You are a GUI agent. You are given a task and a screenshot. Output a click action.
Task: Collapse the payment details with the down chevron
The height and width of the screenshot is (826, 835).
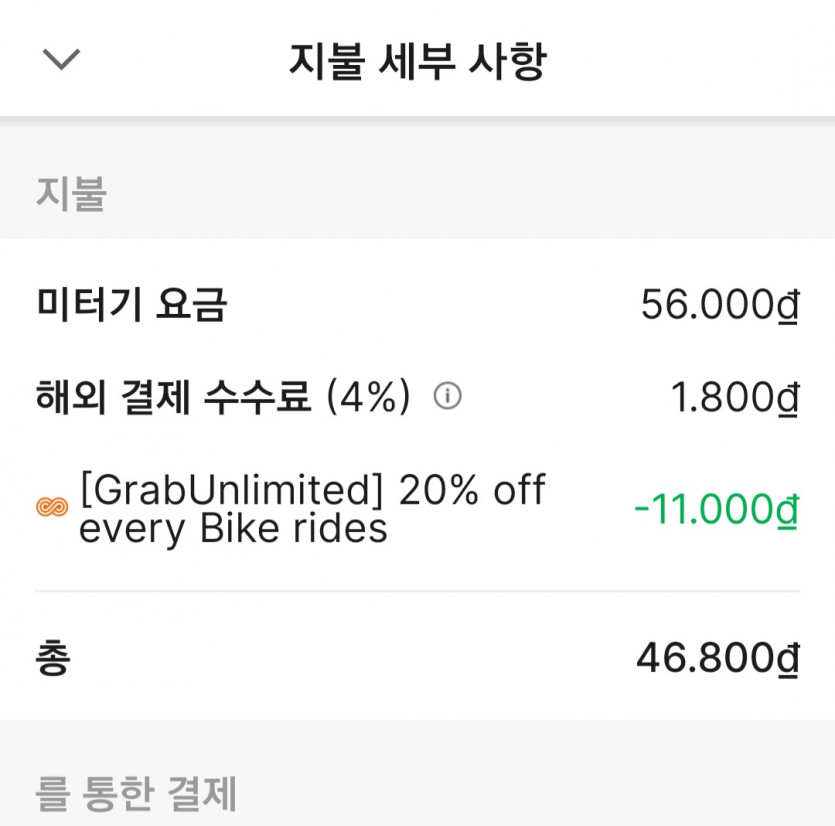tap(61, 60)
